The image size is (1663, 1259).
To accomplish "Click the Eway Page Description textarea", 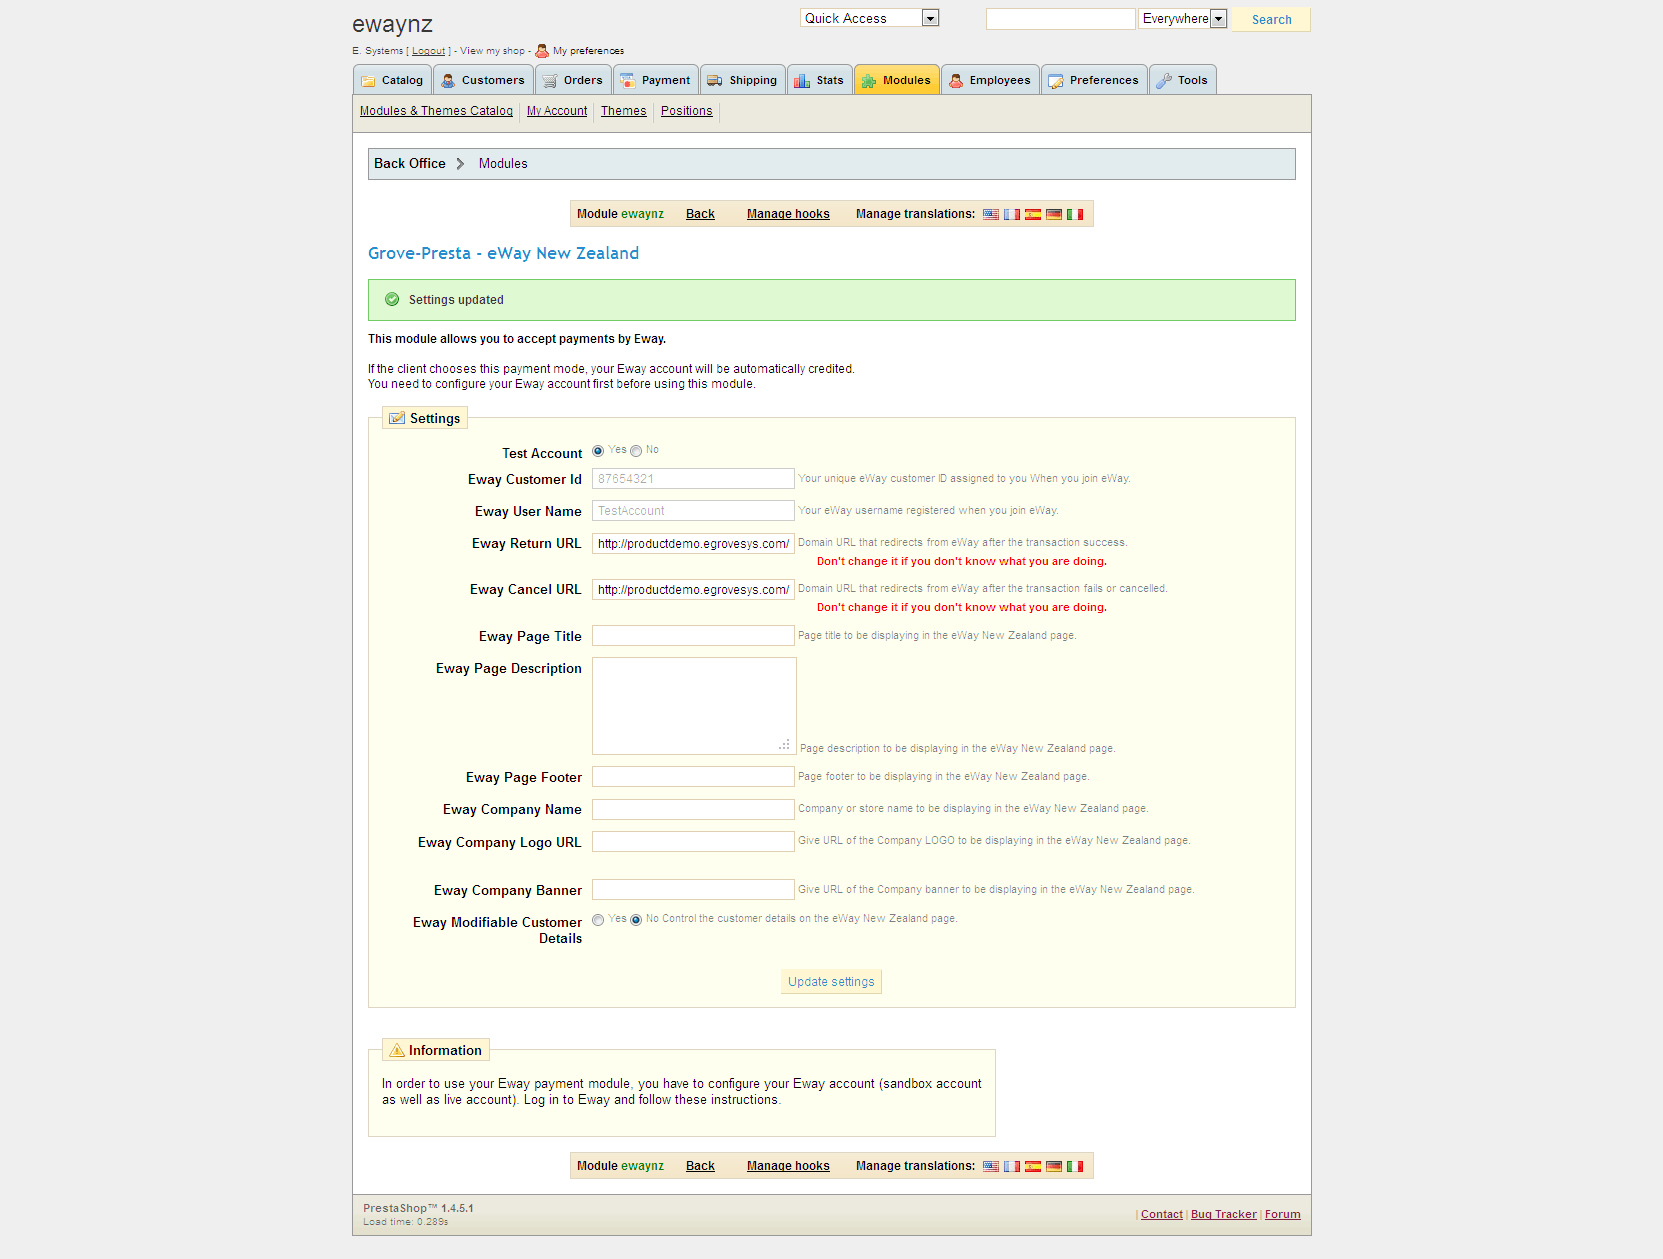I will pyautogui.click(x=694, y=706).
